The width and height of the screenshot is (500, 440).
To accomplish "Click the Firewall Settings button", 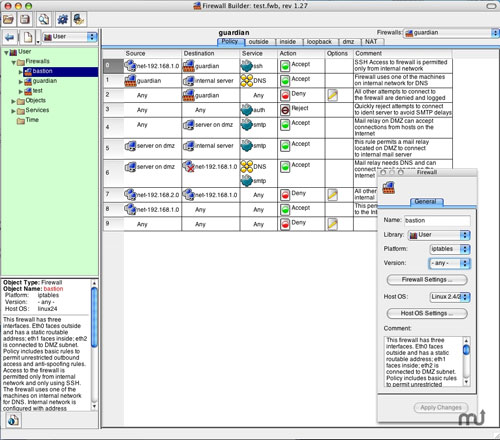I will pos(427,280).
